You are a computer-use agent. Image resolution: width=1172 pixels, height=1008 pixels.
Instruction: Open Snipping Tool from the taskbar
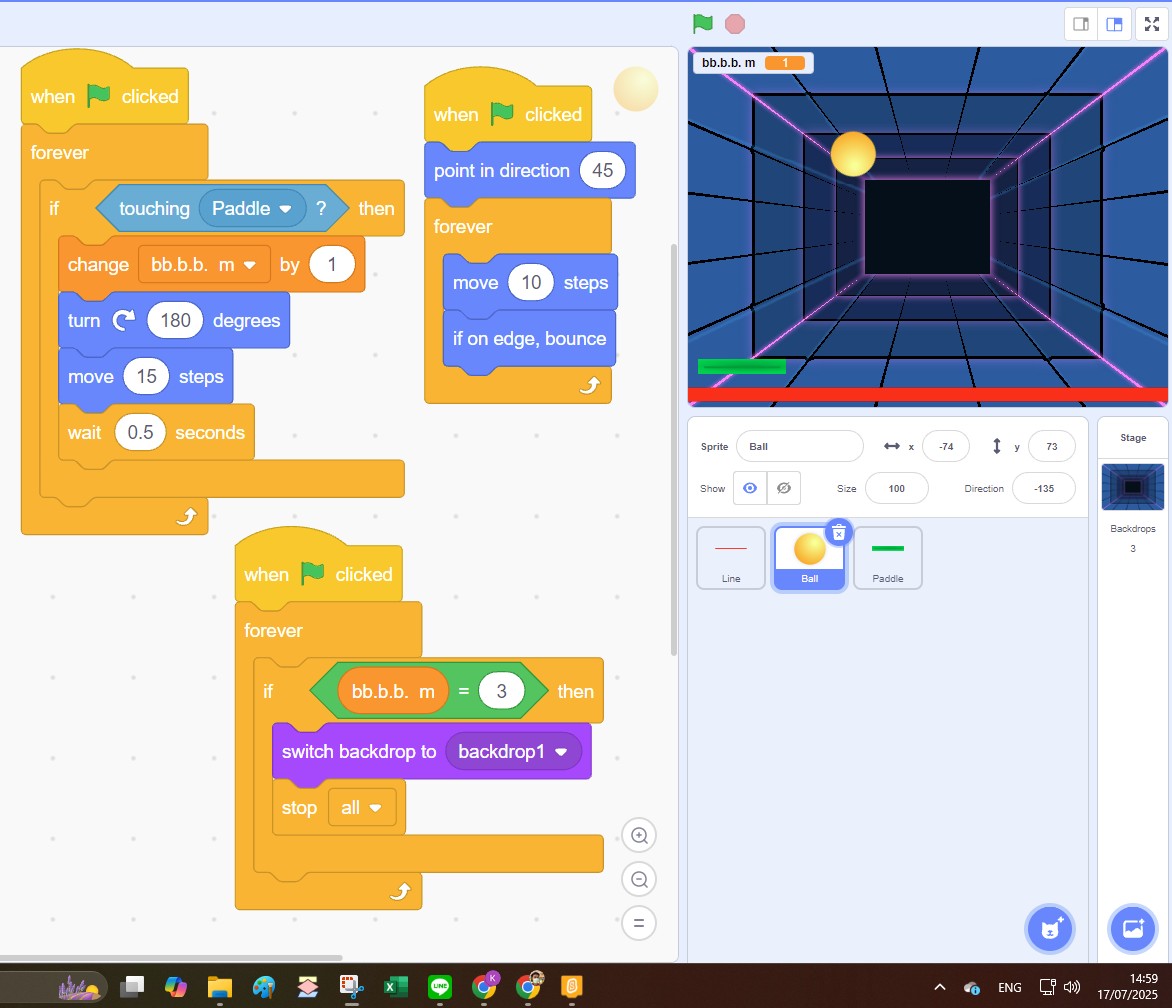point(351,987)
